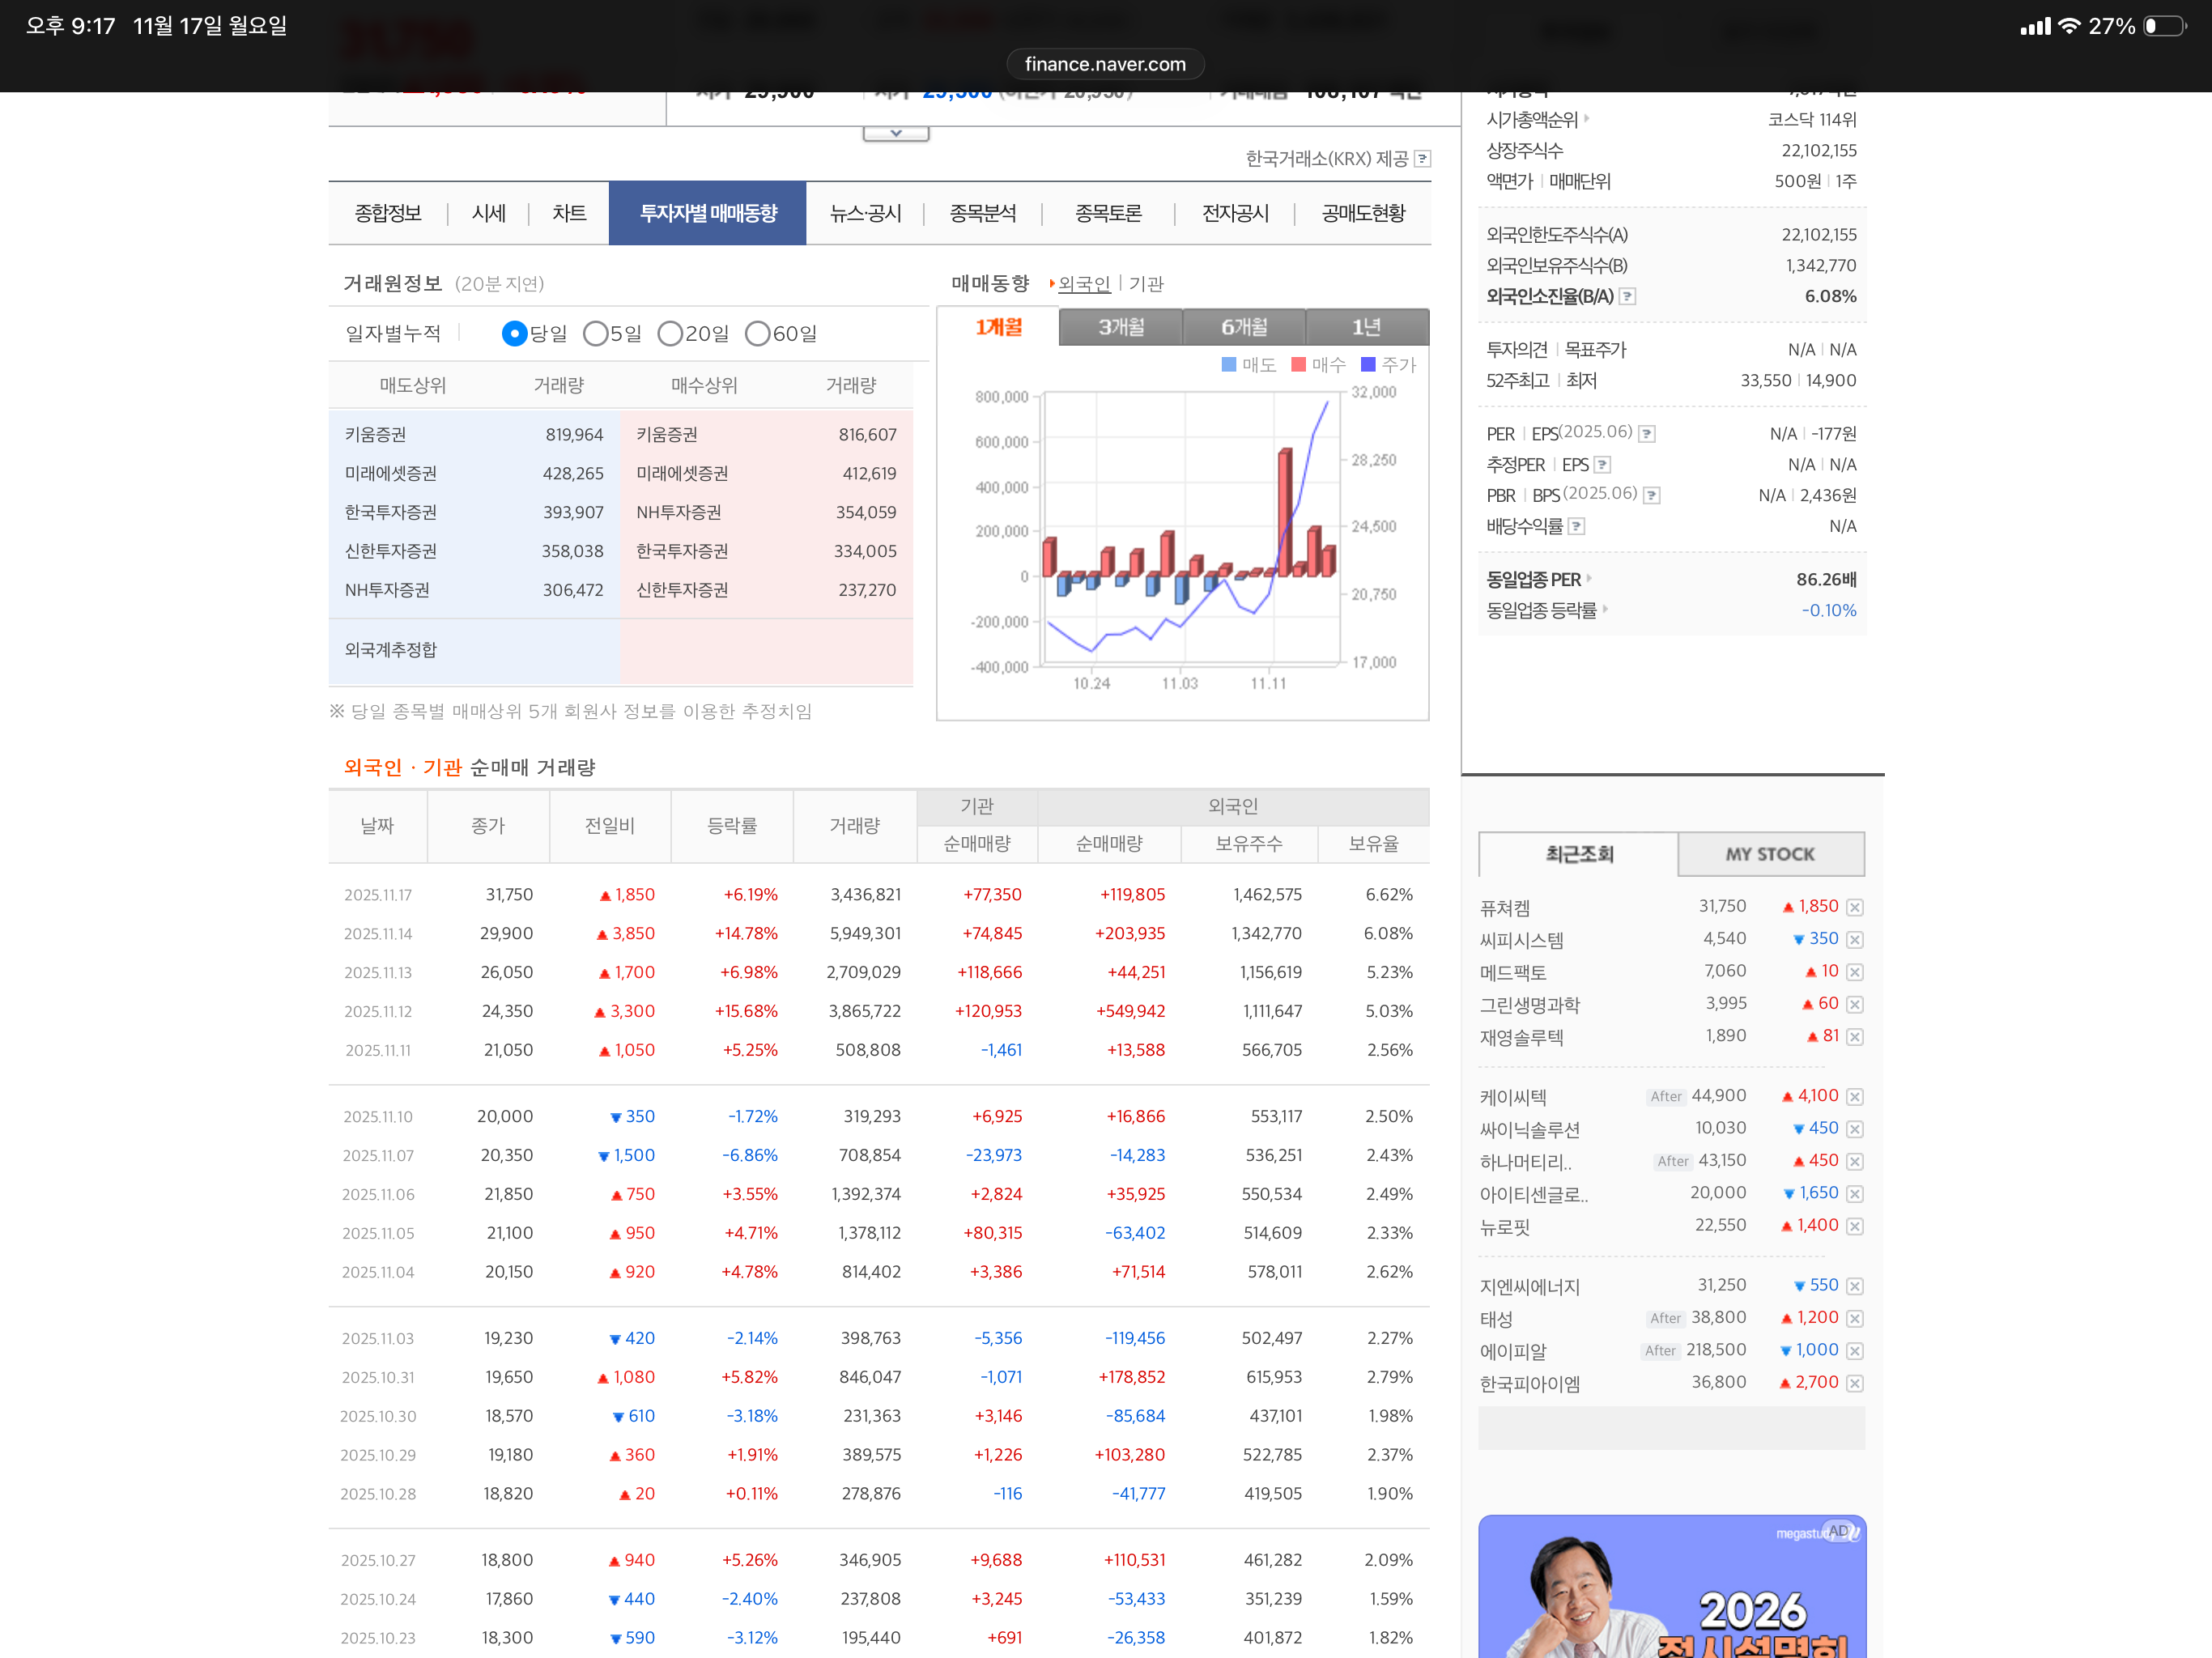Click help icon beside 외국인소진율(B/A)

point(1627,296)
